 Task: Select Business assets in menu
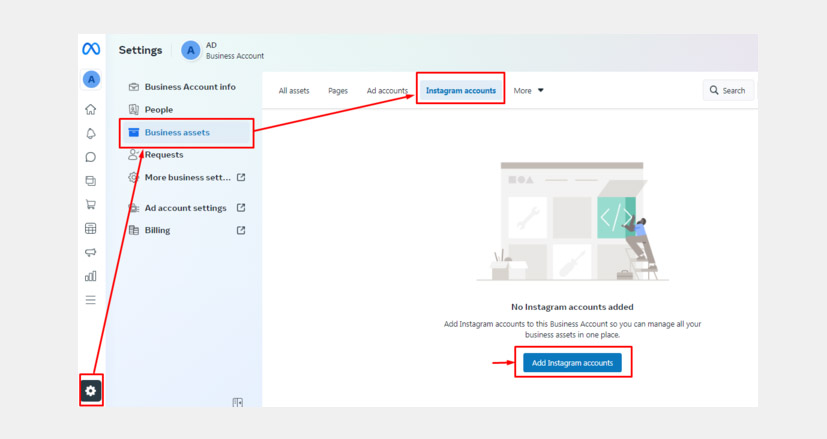pyautogui.click(x=187, y=132)
